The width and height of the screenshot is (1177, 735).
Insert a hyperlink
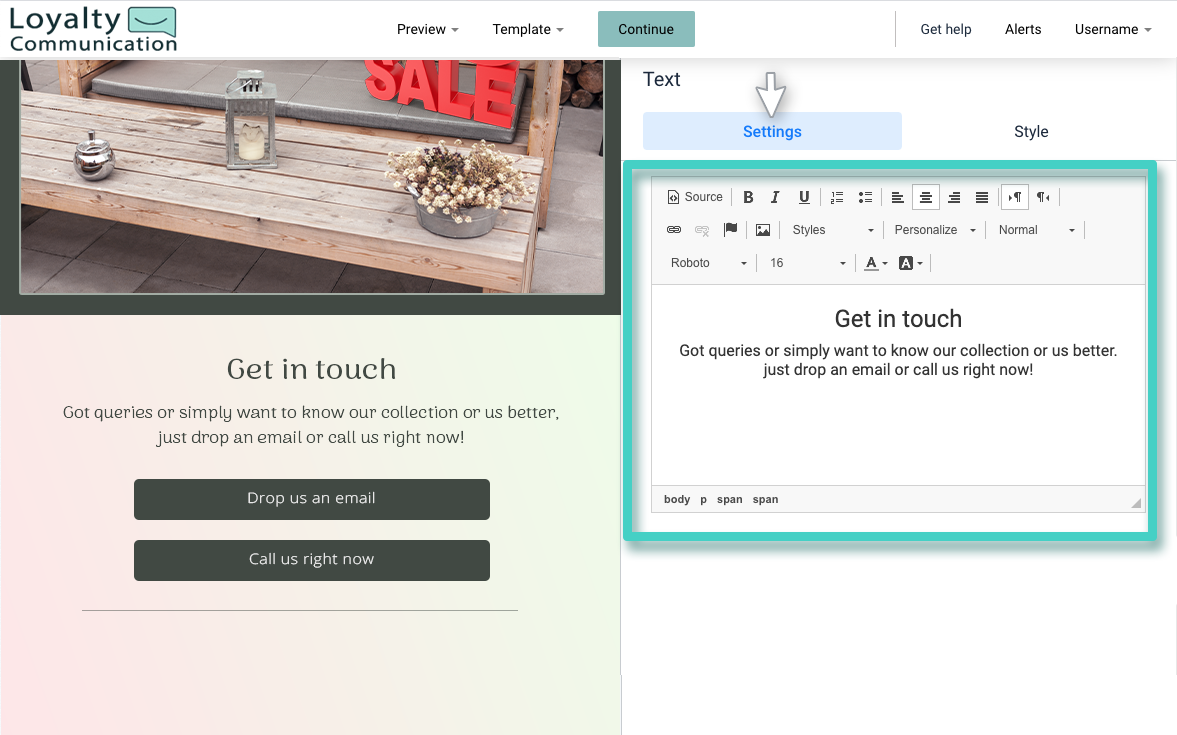tap(674, 230)
